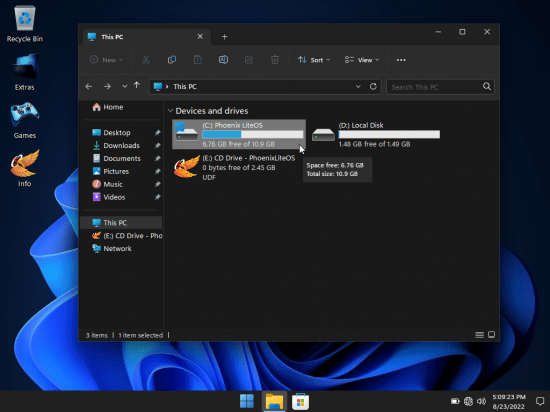Click "3 items" in status bar
550x412 pixels.
[97, 335]
